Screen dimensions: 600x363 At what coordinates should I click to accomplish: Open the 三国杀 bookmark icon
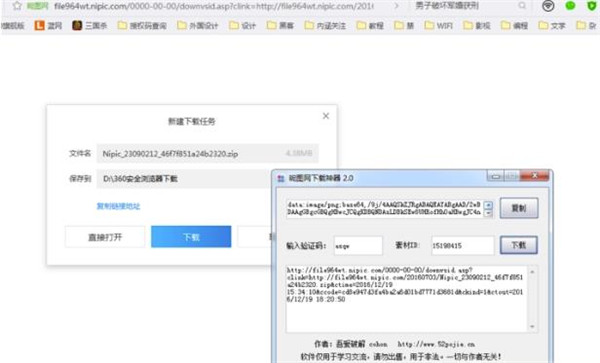click(x=77, y=26)
